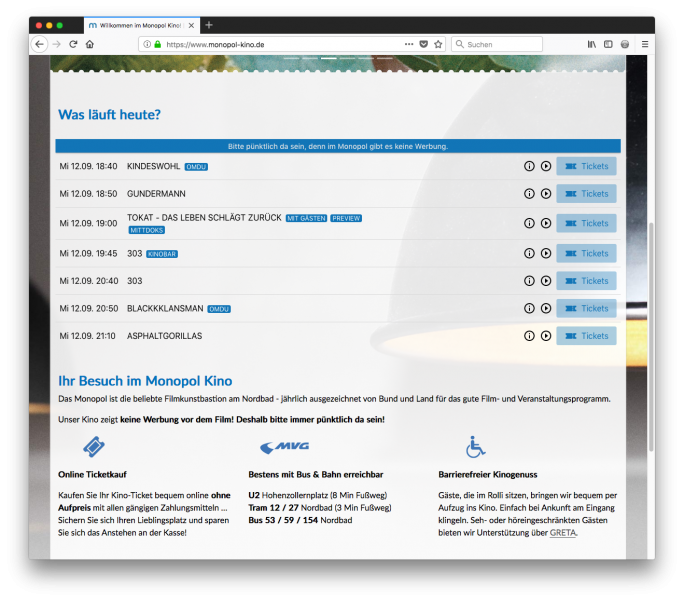The width and height of the screenshot is (684, 600).
Task: Play trailer for TOKAT
Action: (x=546, y=223)
